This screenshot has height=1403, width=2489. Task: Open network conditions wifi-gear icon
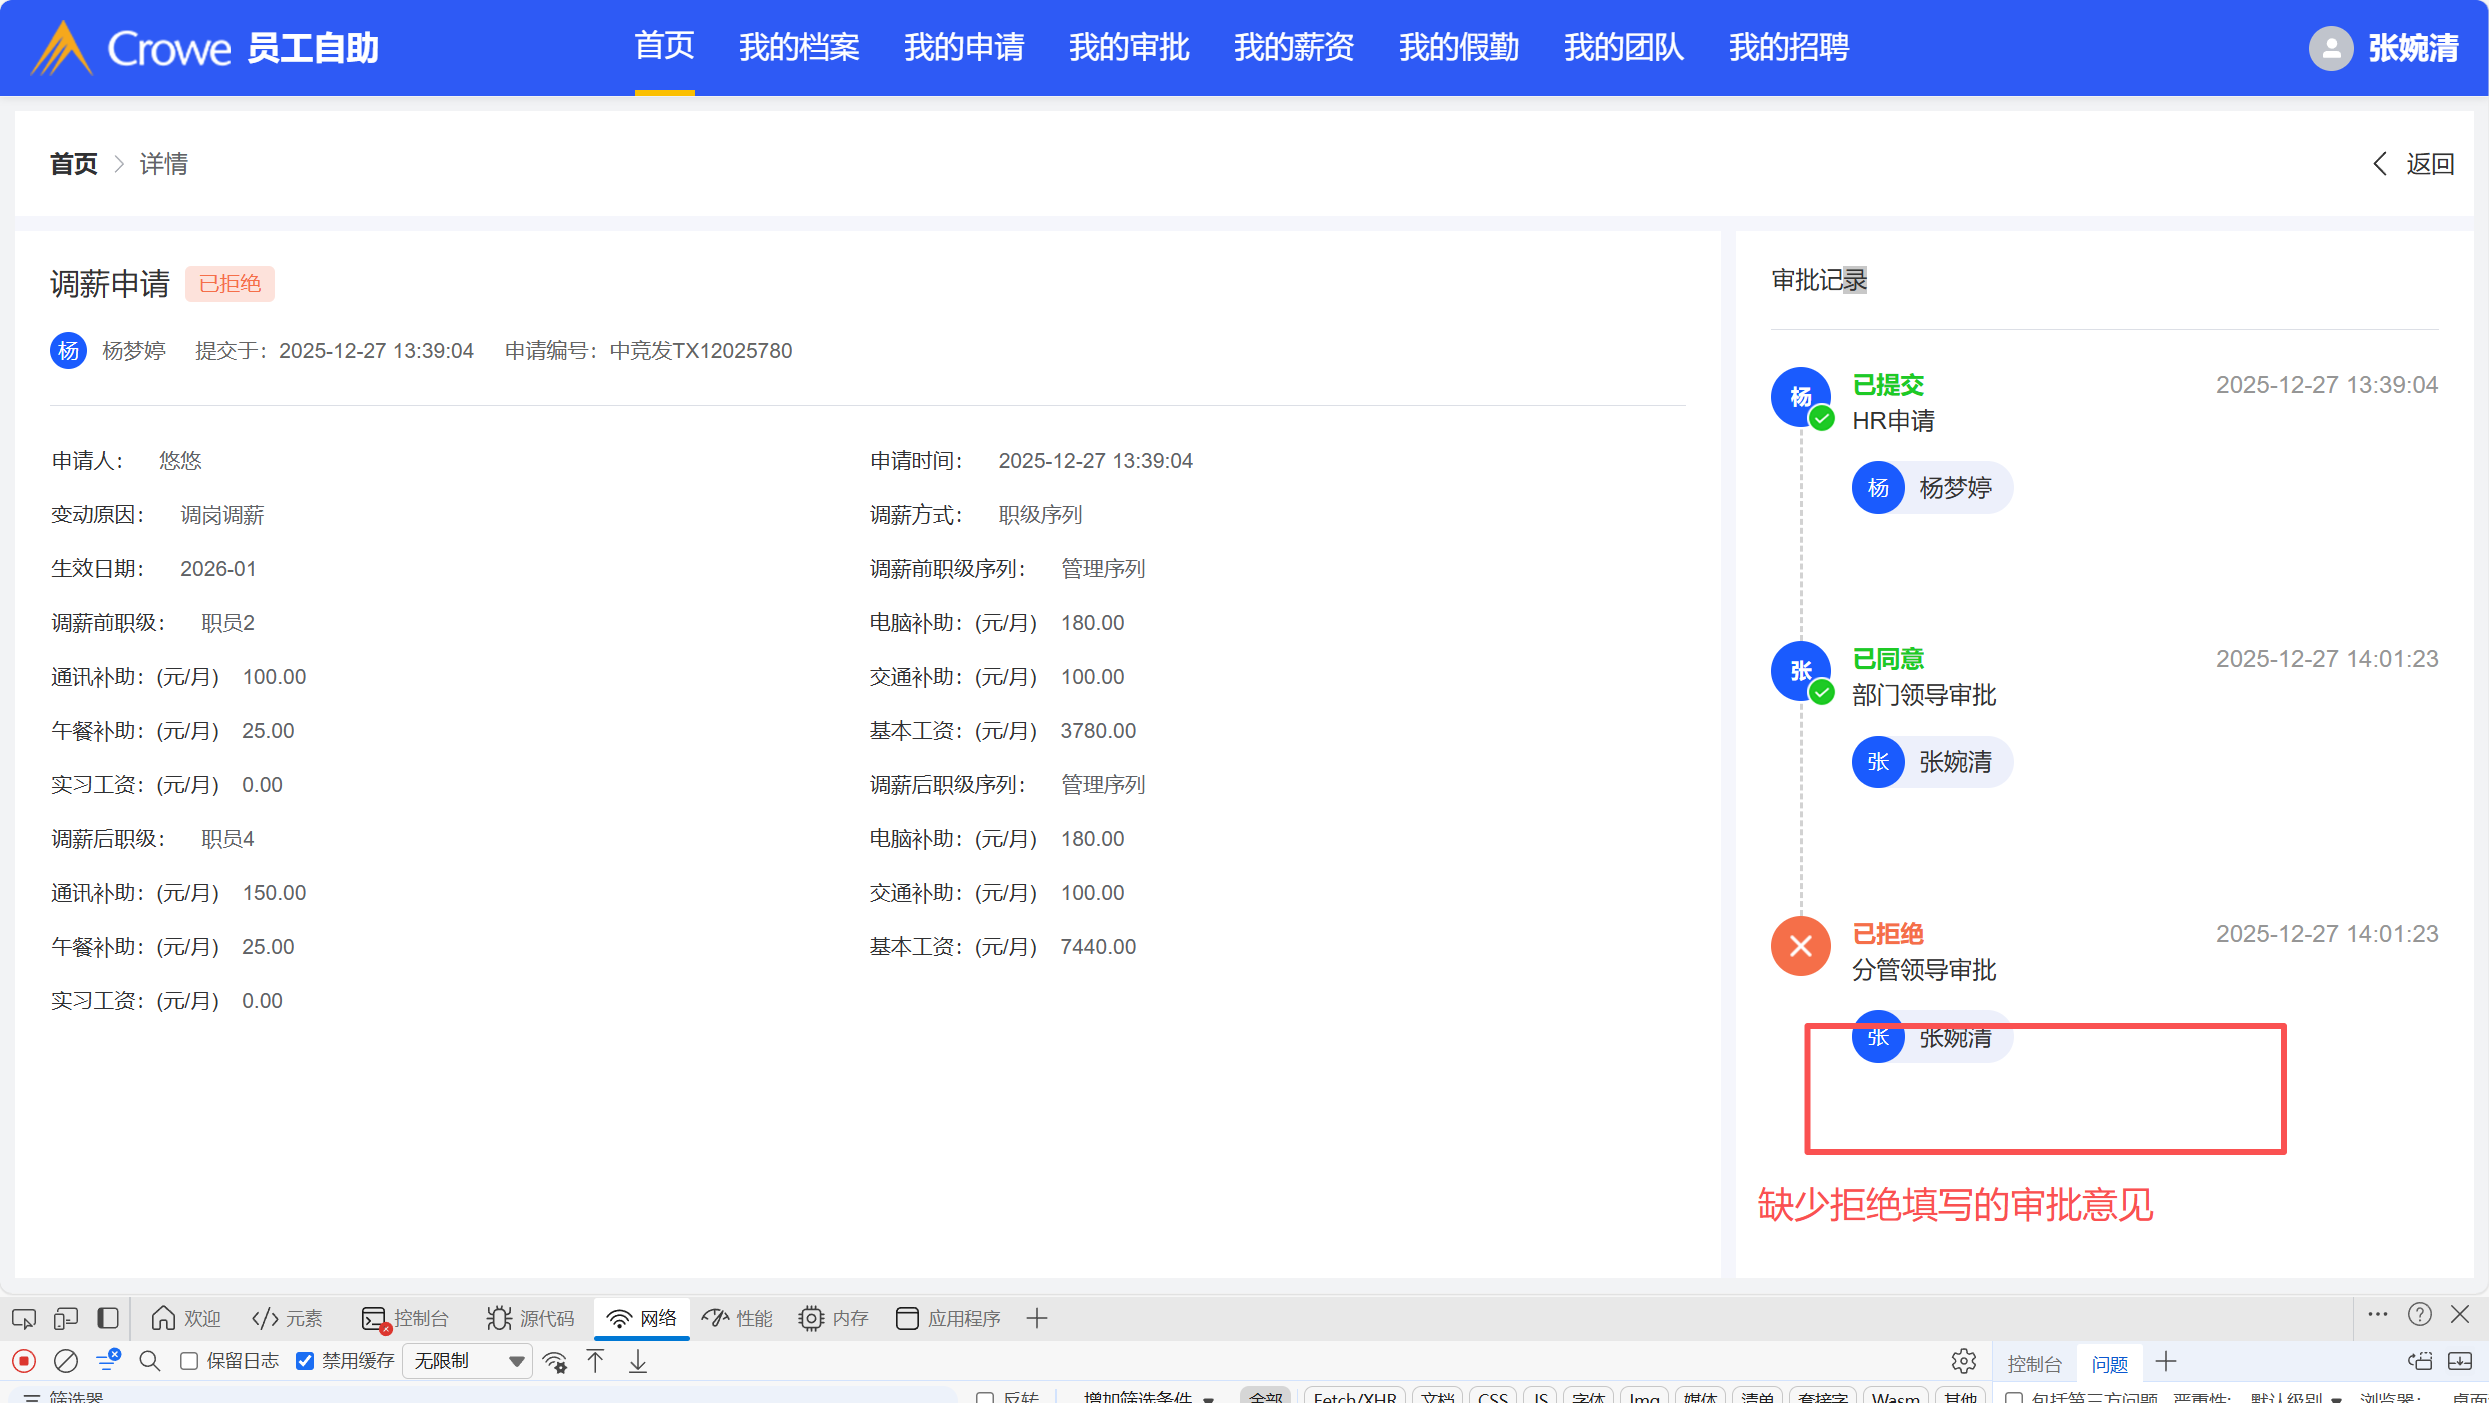tap(555, 1361)
